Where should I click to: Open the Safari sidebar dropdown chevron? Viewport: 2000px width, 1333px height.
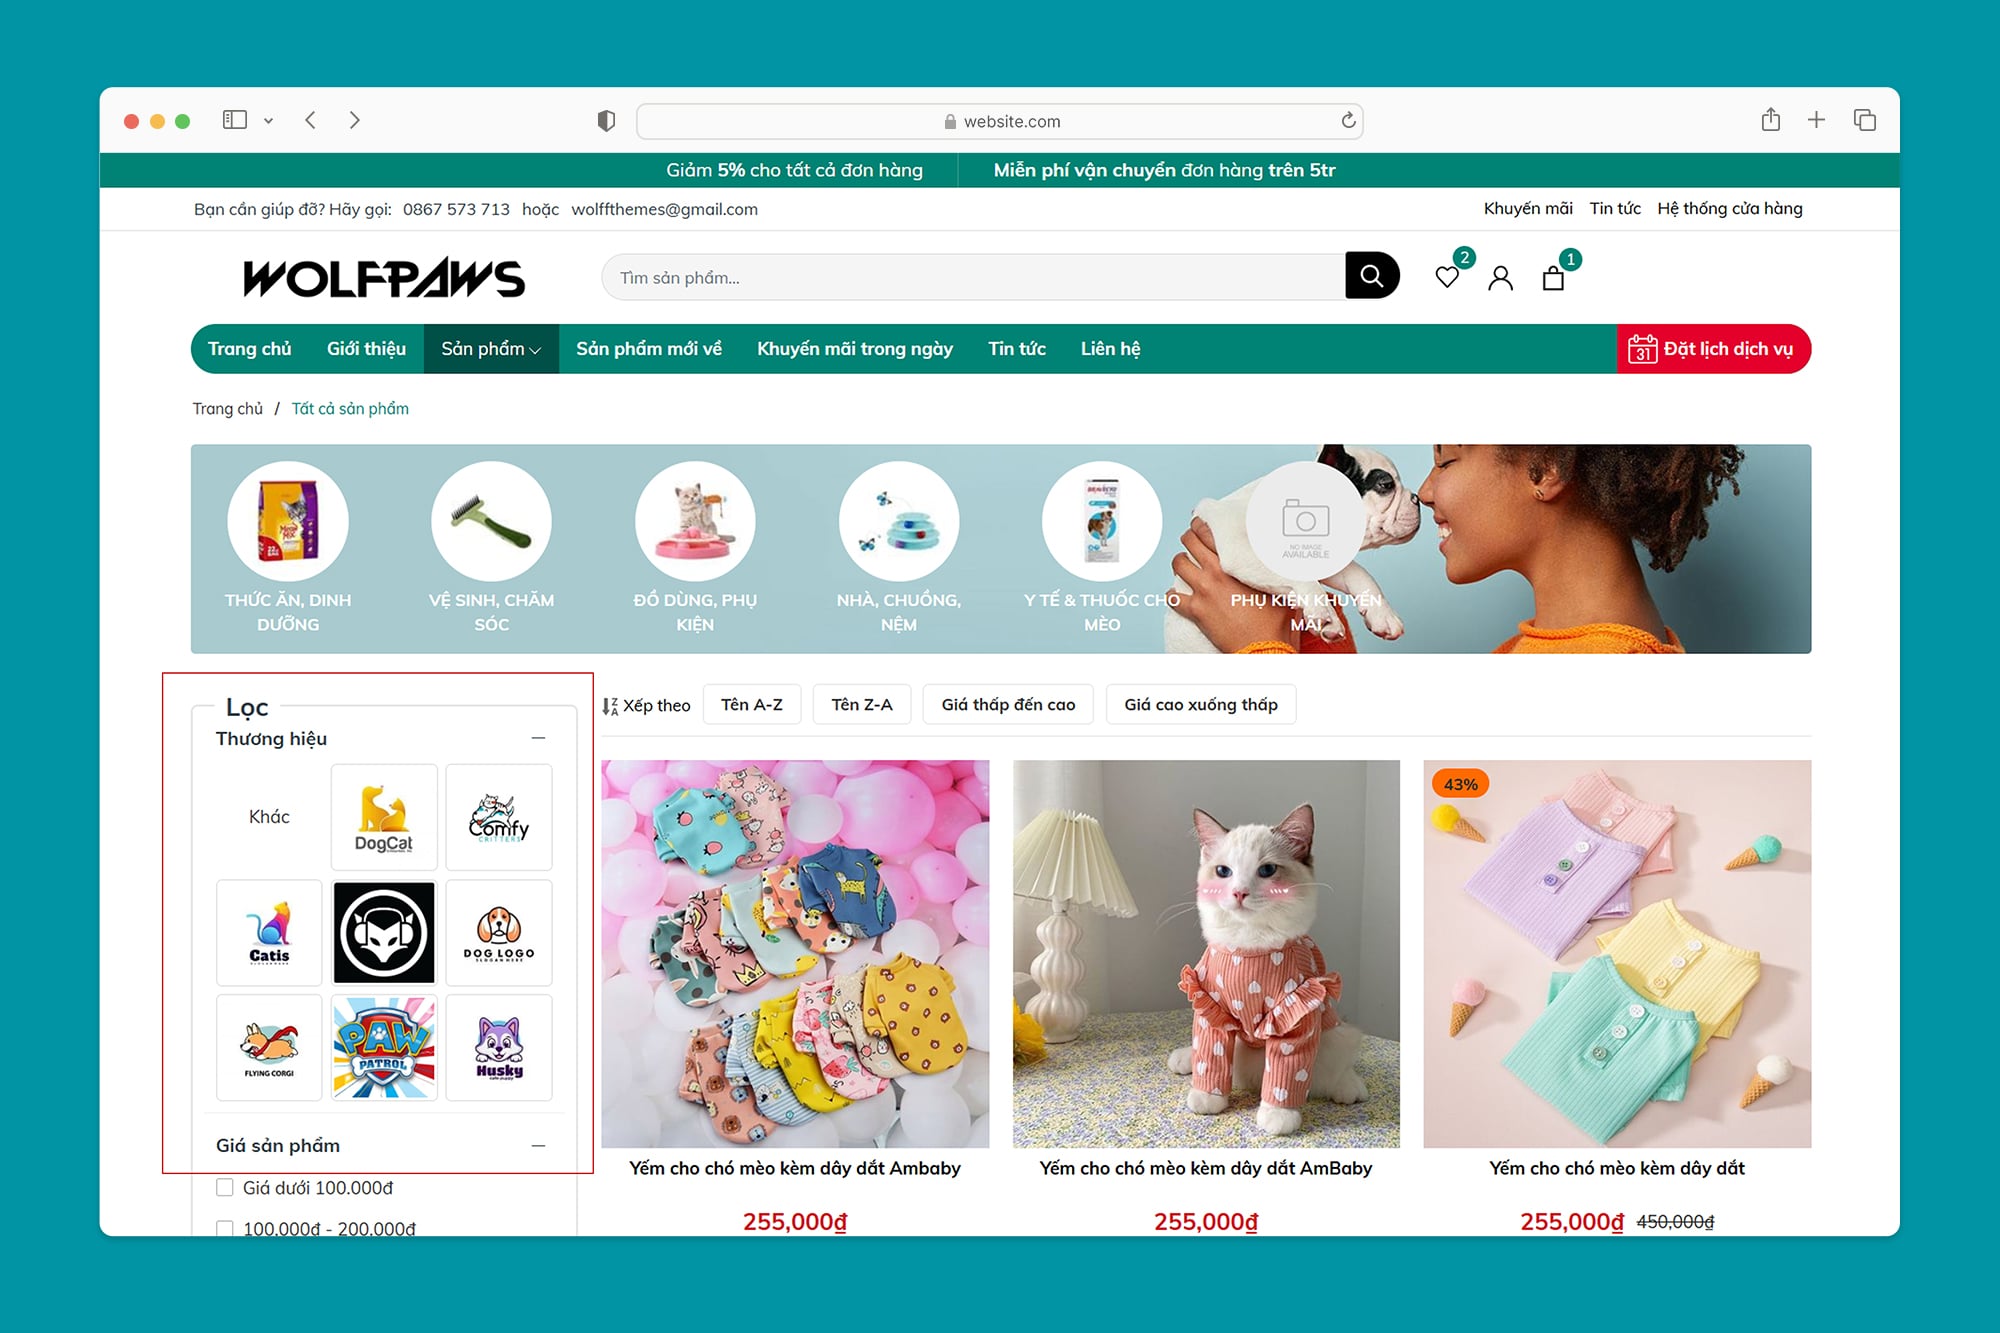[268, 120]
